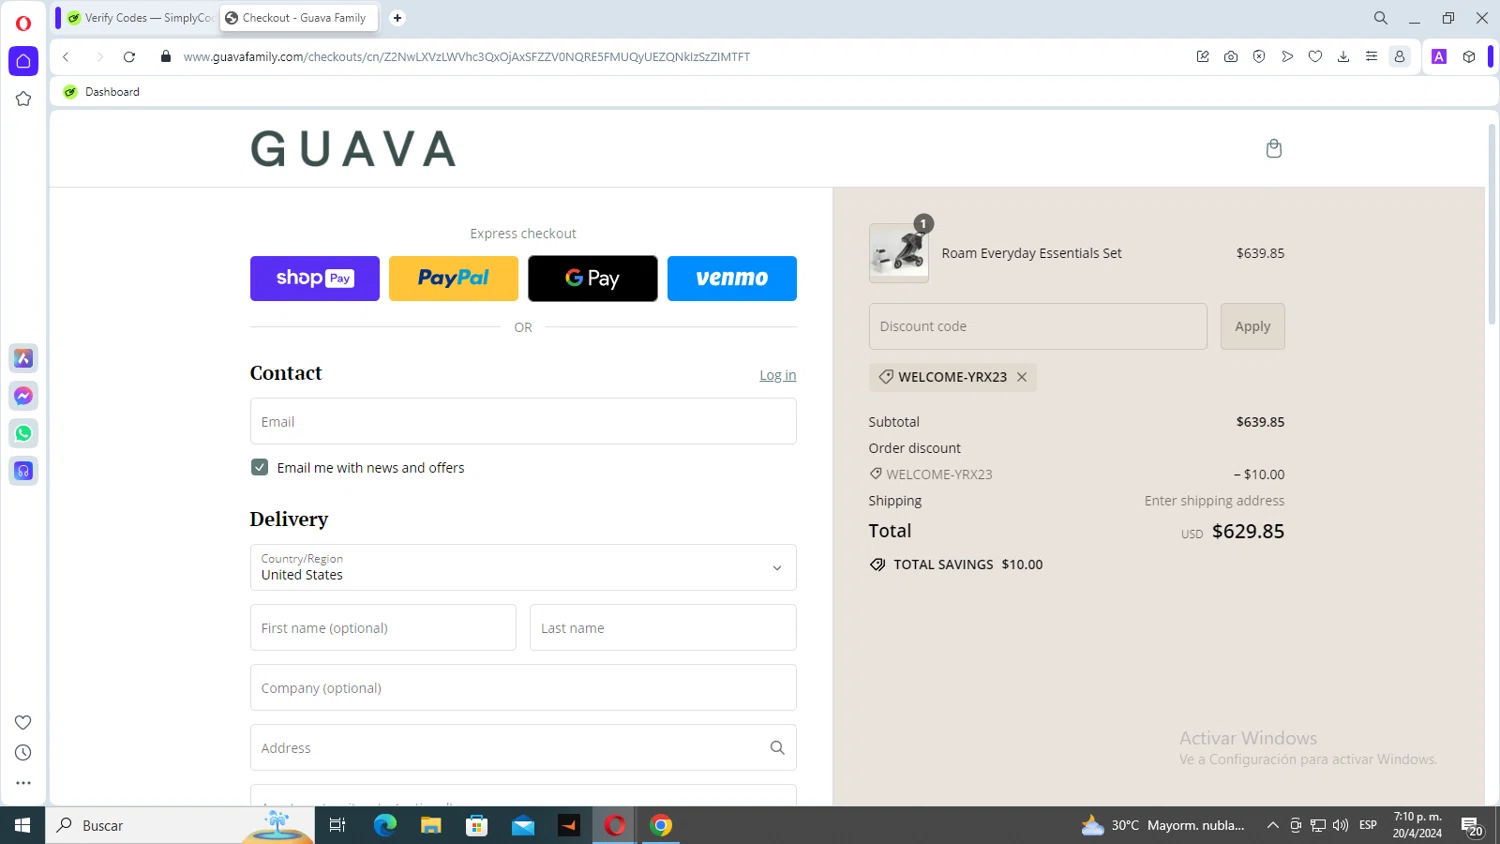Click the address search magnifier icon
This screenshot has width=1500, height=844.
[777, 748]
